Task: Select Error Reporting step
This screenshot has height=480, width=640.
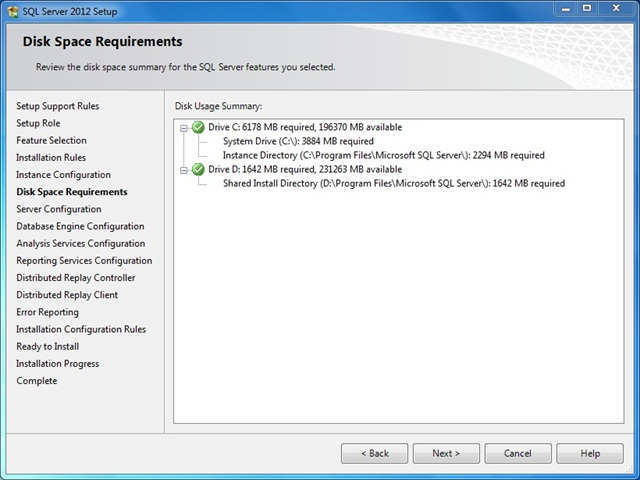Action: [x=47, y=312]
